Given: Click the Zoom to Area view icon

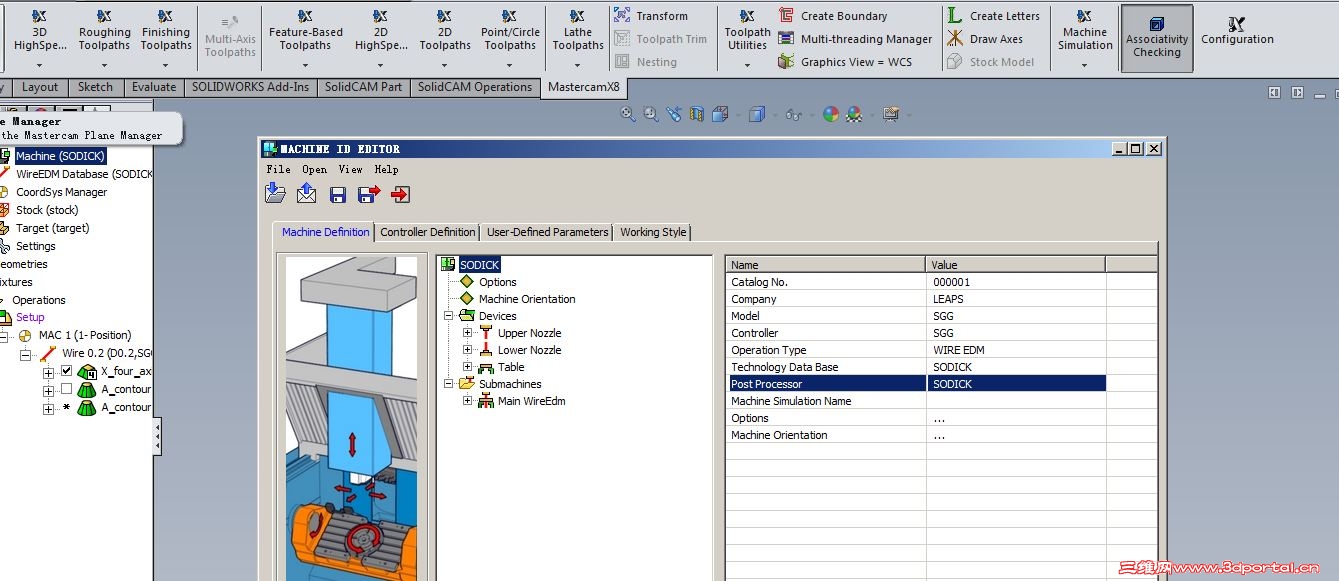Looking at the screenshot, I should pyautogui.click(x=651, y=114).
